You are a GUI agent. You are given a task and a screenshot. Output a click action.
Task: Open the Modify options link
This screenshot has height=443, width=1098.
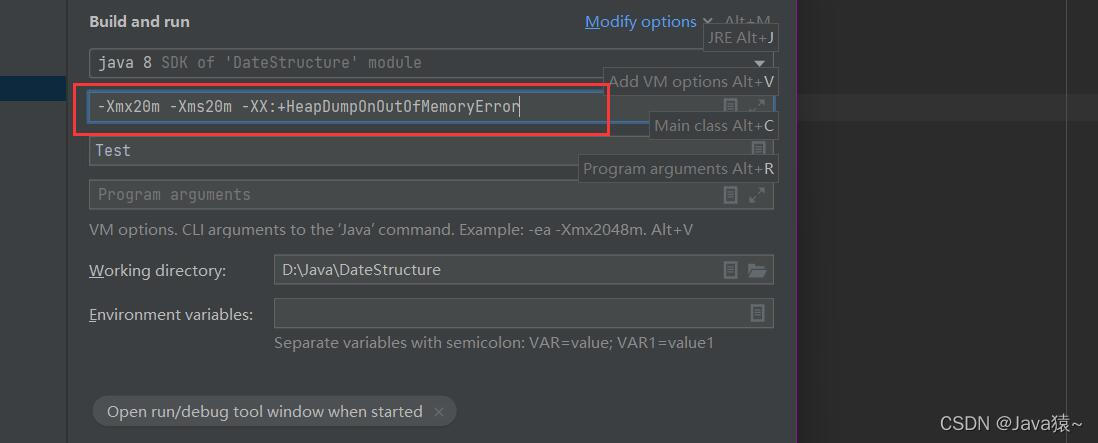[640, 22]
